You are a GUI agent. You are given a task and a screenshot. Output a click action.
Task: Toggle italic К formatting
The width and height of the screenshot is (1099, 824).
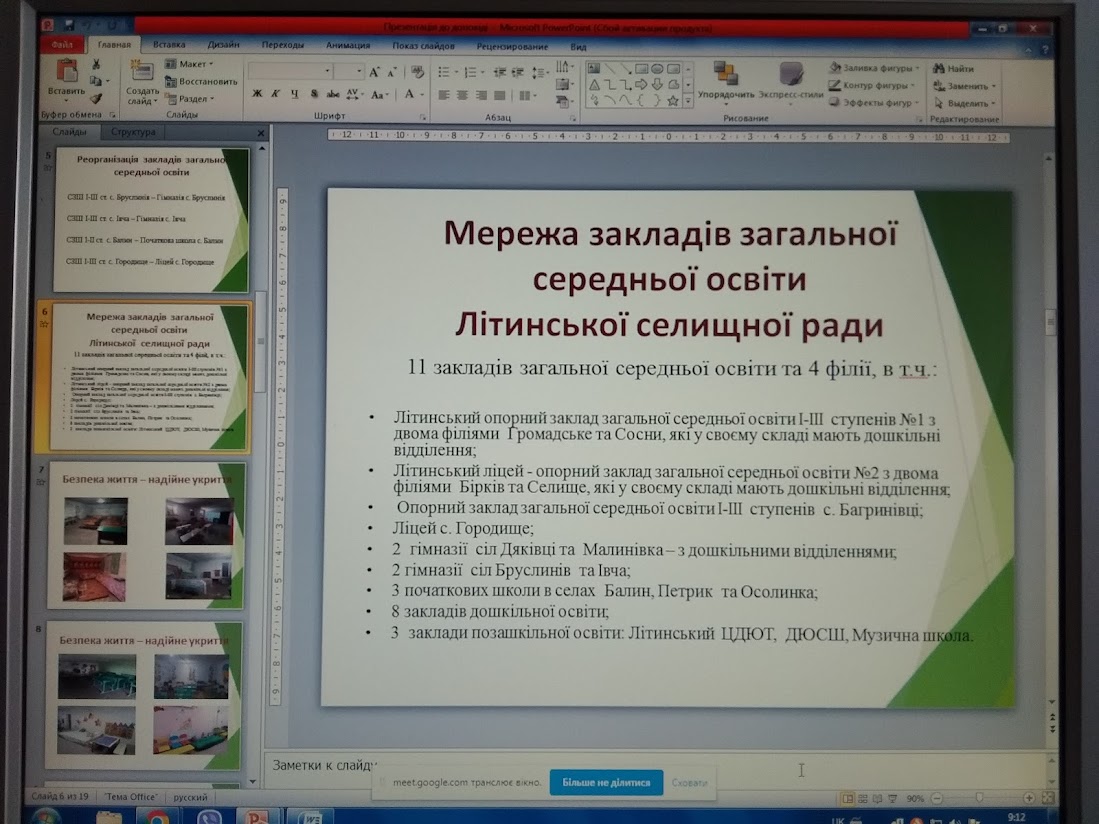[x=276, y=94]
